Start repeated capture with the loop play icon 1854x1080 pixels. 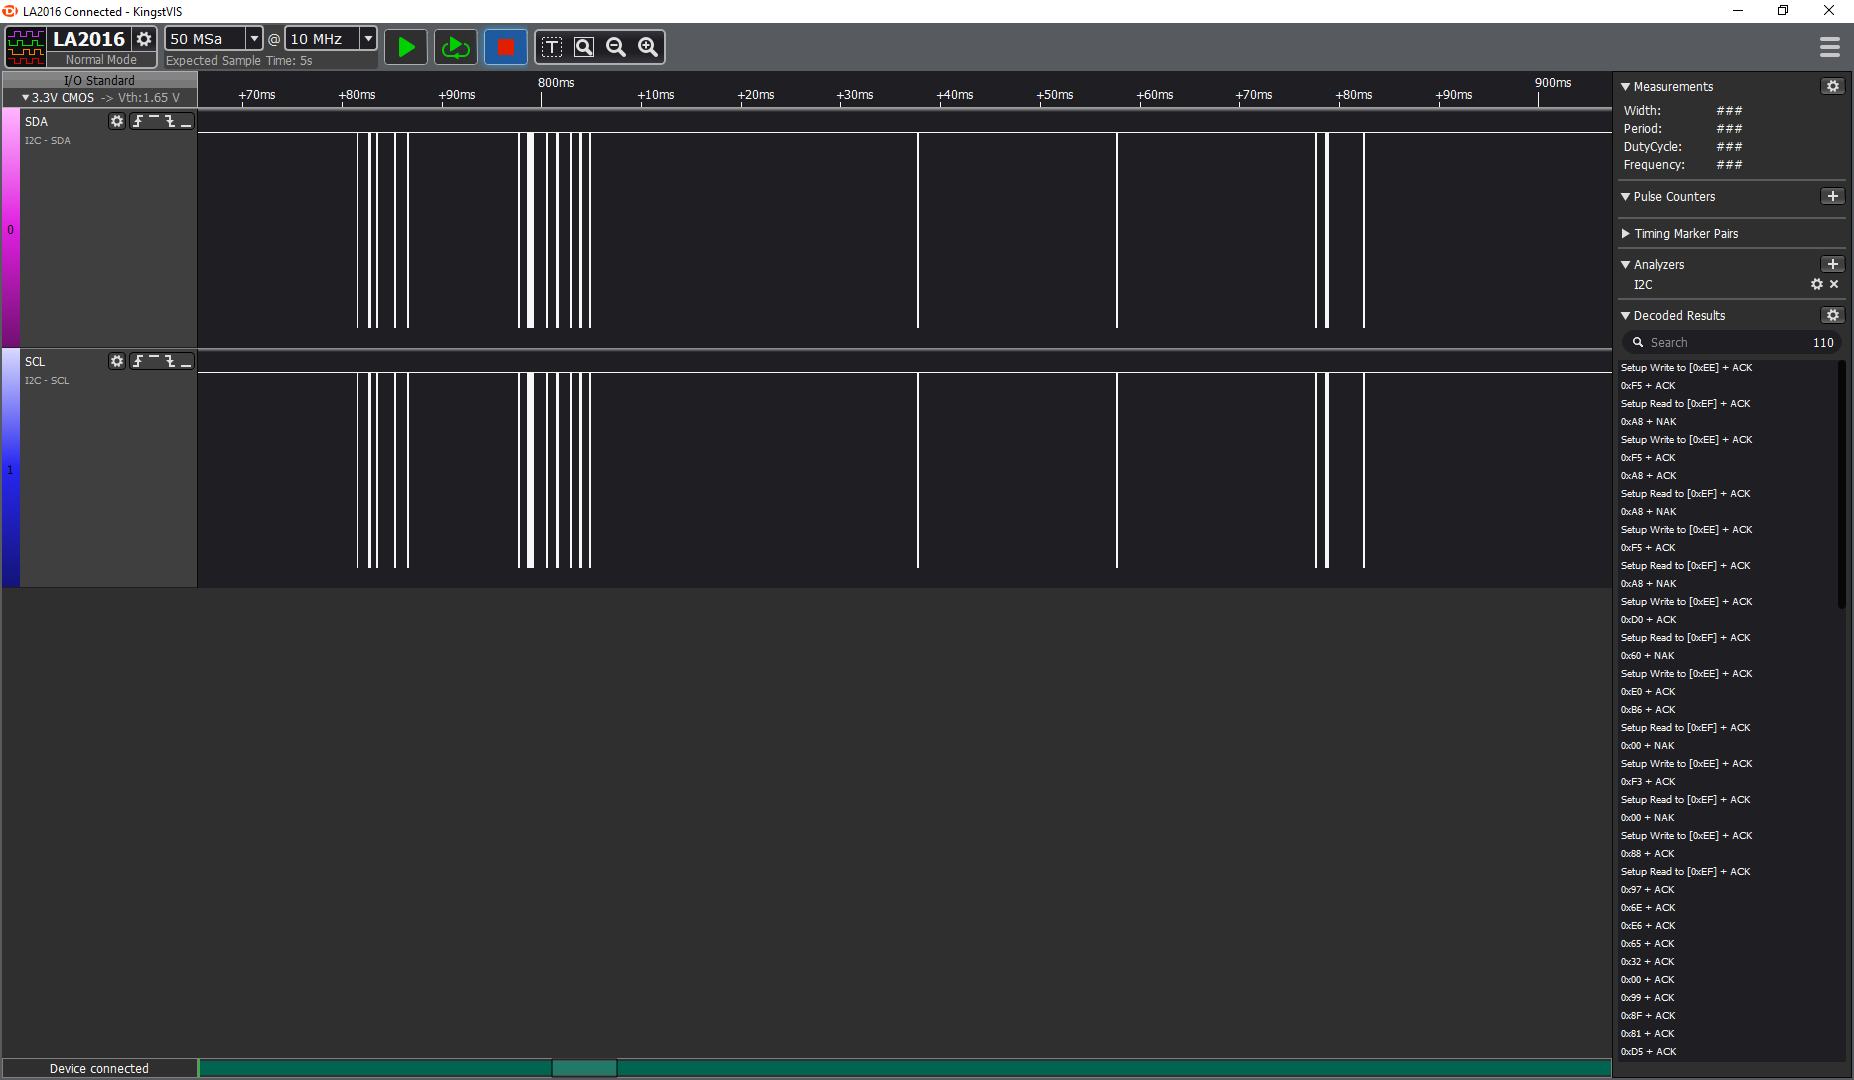click(x=456, y=47)
